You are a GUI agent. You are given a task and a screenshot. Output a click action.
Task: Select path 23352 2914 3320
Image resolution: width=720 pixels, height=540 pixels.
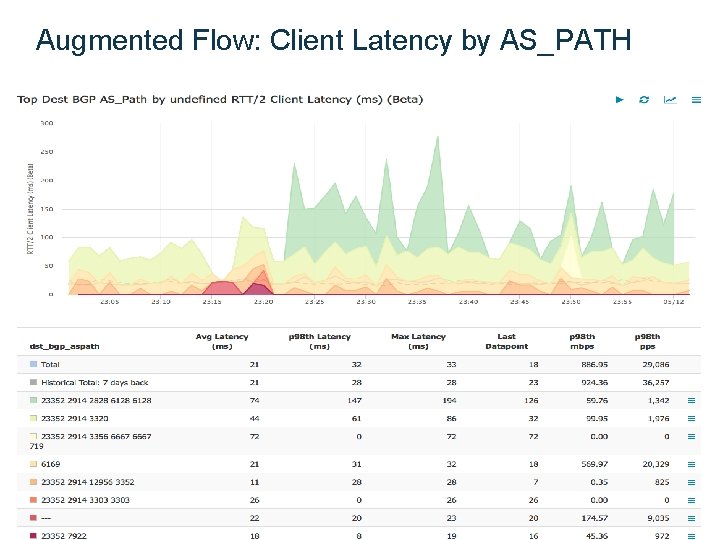[x=75, y=418]
